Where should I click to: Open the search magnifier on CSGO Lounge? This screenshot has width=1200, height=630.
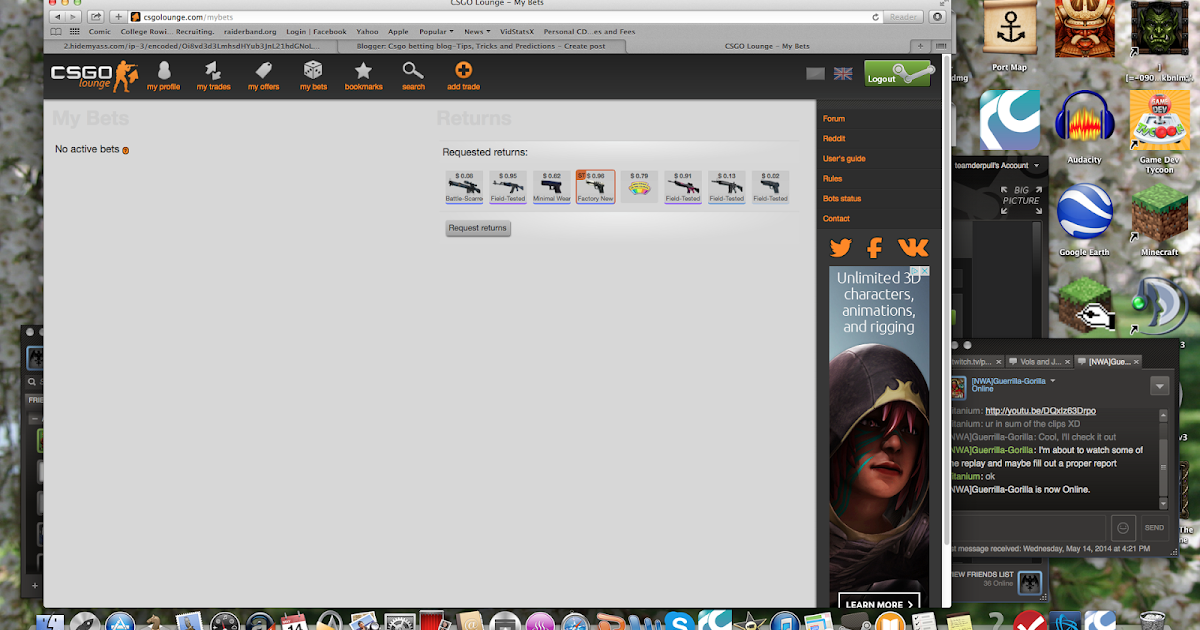click(x=413, y=76)
